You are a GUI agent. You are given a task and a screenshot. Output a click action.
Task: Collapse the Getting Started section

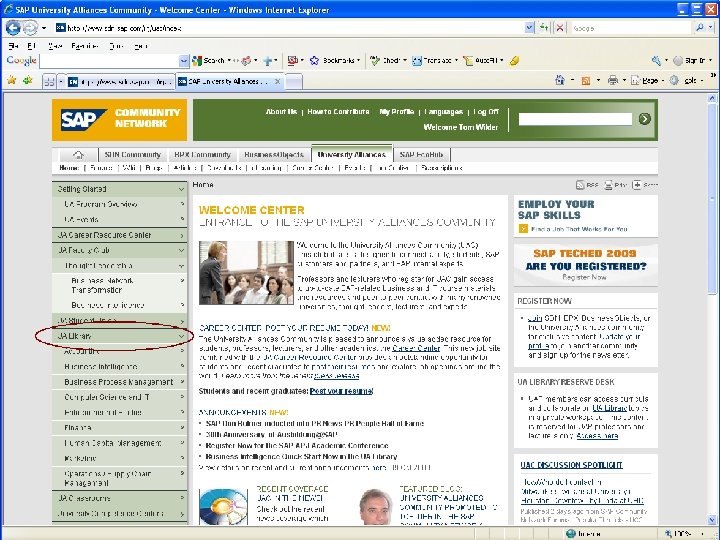(x=181, y=189)
